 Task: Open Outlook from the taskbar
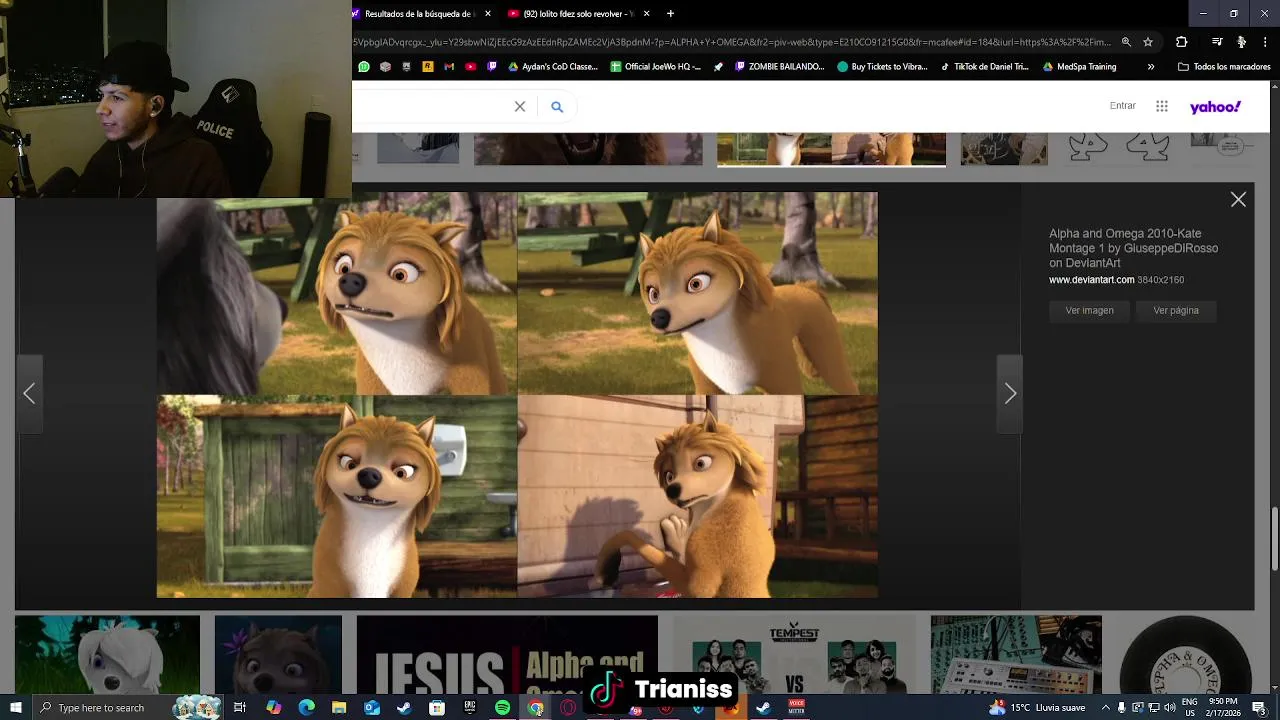(x=372, y=708)
